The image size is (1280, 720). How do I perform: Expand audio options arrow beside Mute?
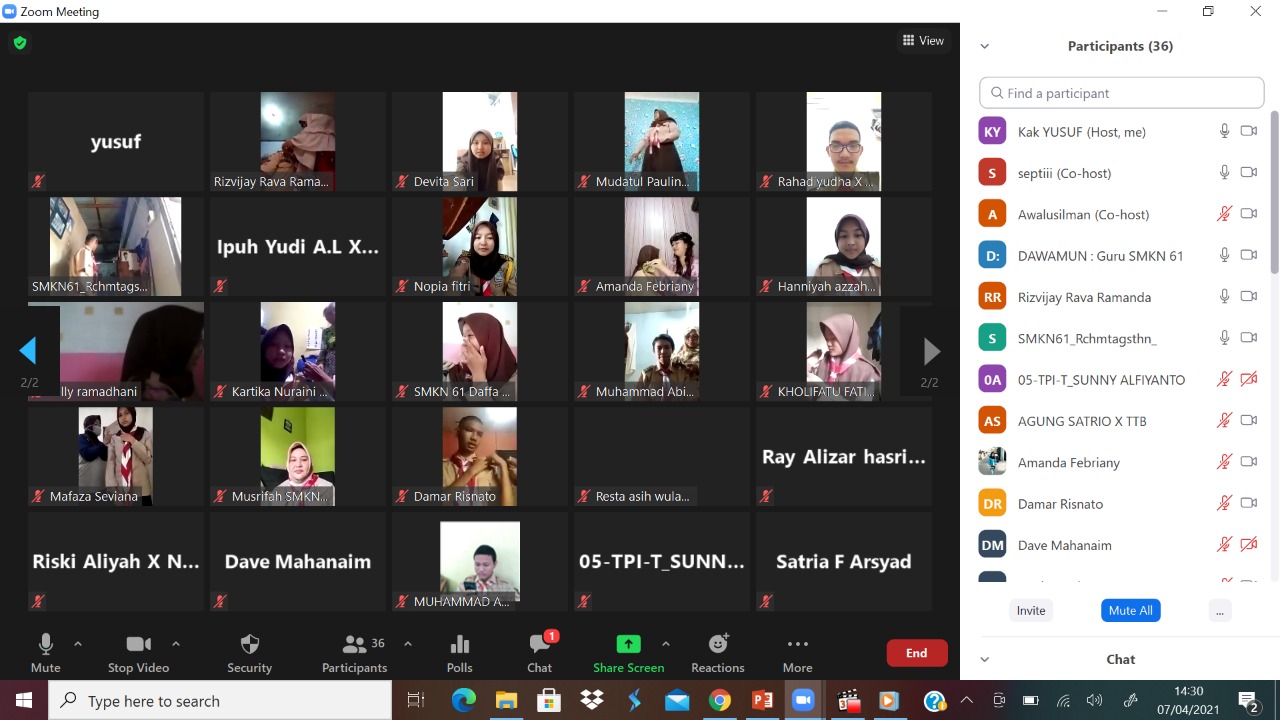tap(78, 644)
